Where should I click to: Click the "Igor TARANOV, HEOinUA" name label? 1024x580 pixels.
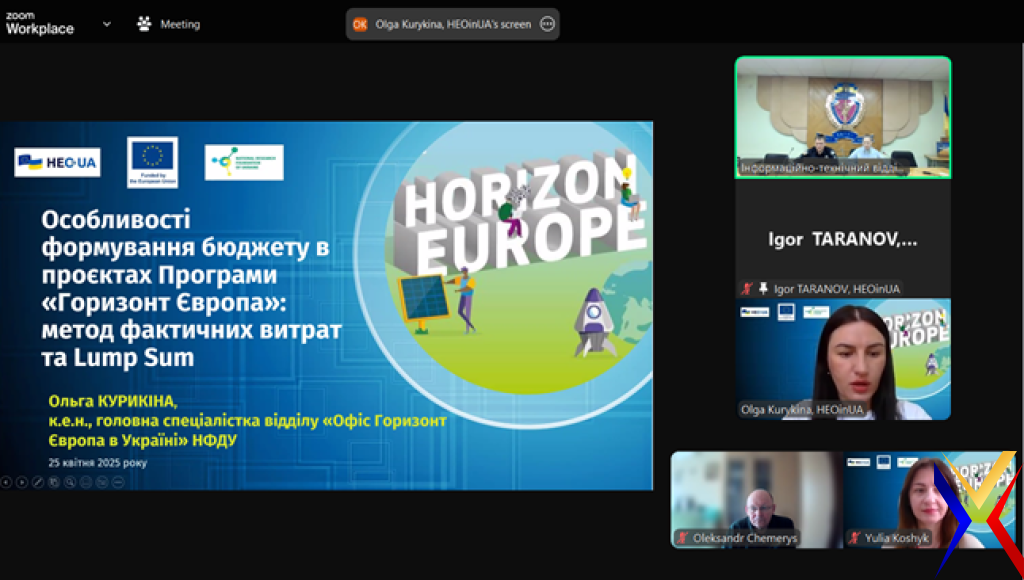point(837,288)
